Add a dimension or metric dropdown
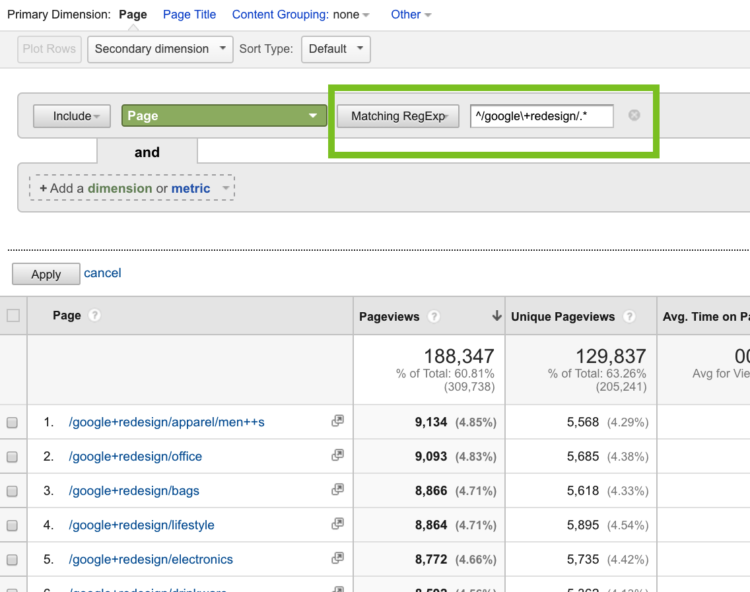750x592 pixels. [x=132, y=188]
